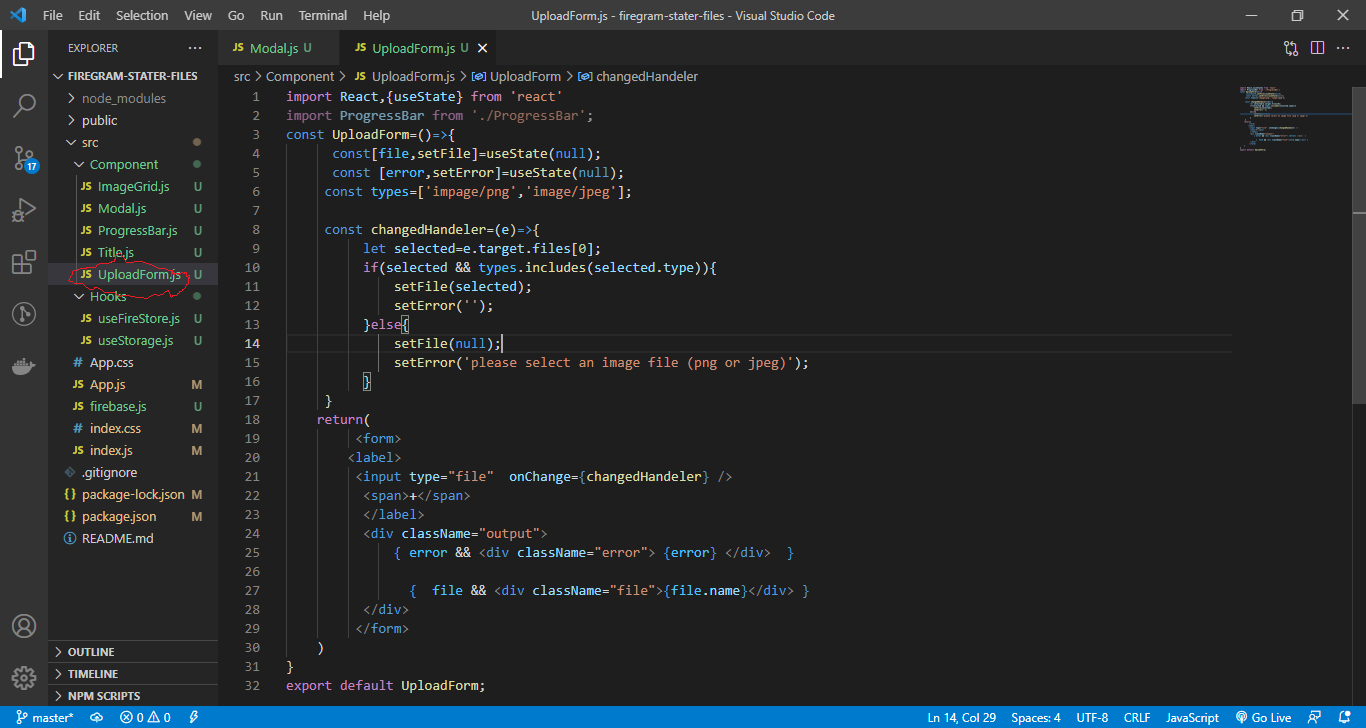Expand the TIMELINE section
The height and width of the screenshot is (728, 1366).
(x=133, y=674)
